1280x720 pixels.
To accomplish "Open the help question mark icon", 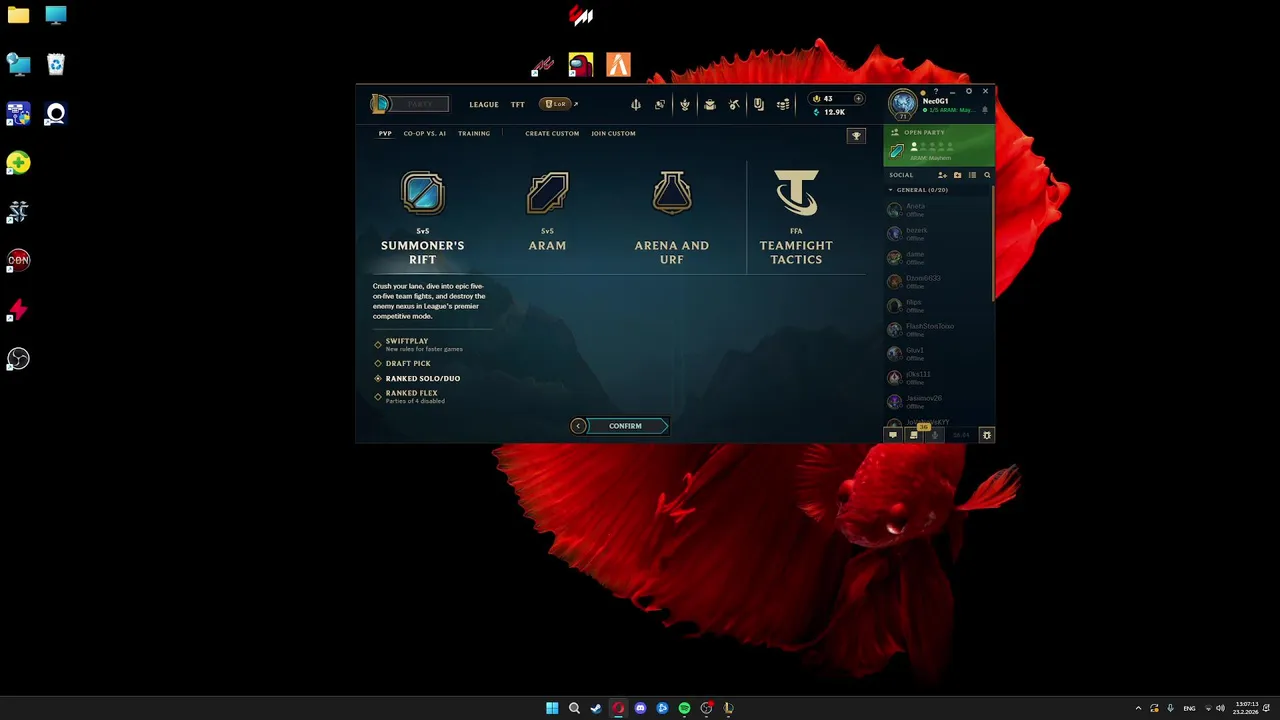I will pyautogui.click(x=936, y=91).
